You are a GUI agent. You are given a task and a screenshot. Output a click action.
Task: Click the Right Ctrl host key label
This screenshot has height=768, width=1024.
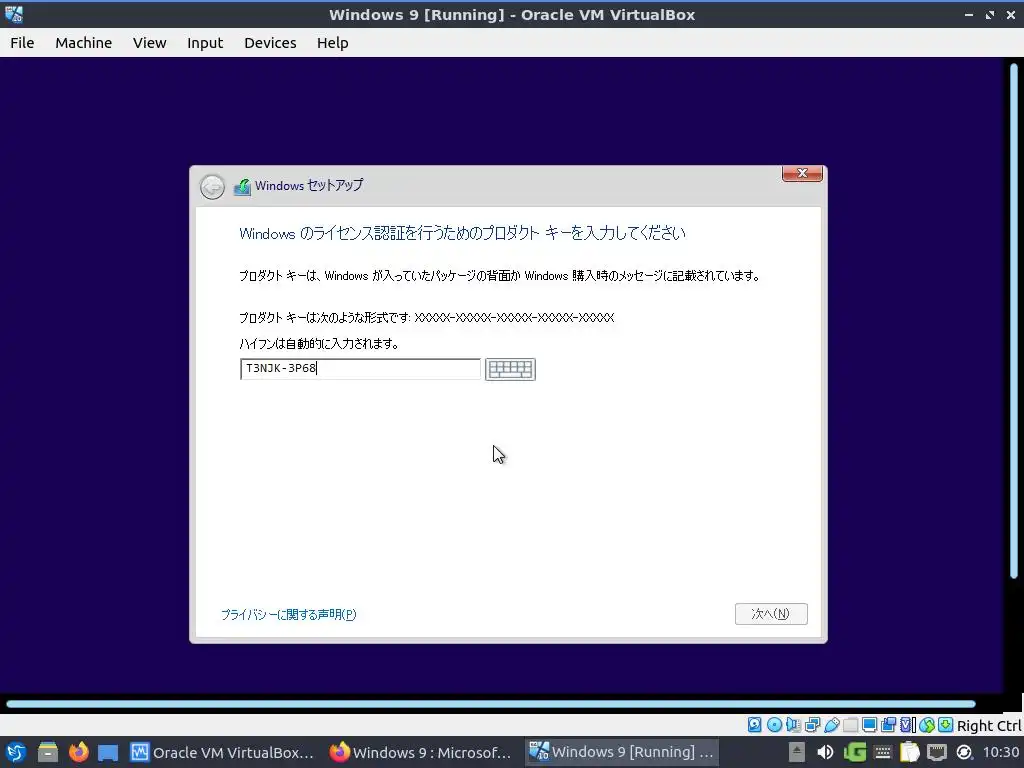click(989, 726)
